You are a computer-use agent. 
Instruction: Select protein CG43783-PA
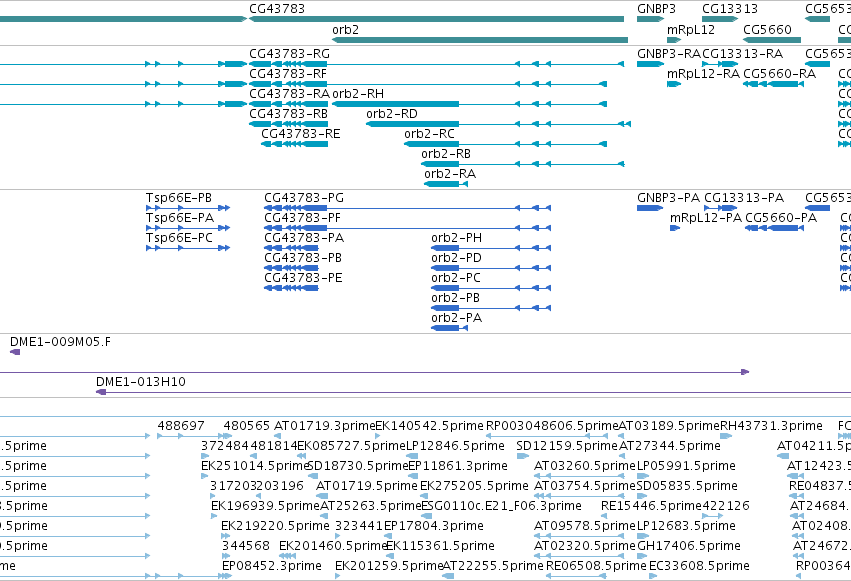pyautogui.click(x=304, y=238)
